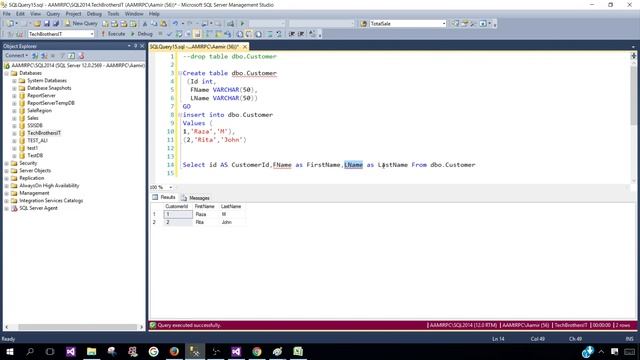Image resolution: width=640 pixels, height=360 pixels.
Task: Toggle auto-hide pin on Object Explorer
Action: 136,46
